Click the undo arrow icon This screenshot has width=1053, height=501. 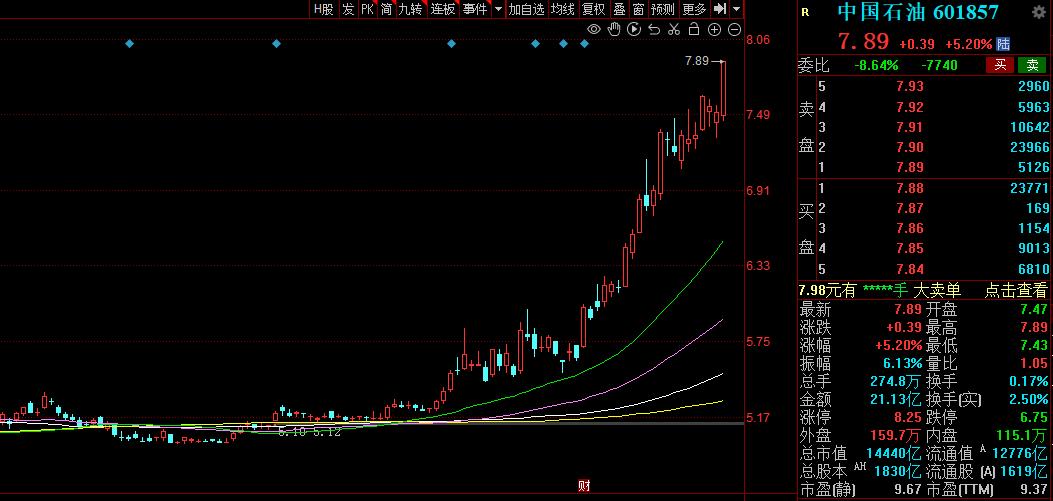[x=654, y=29]
